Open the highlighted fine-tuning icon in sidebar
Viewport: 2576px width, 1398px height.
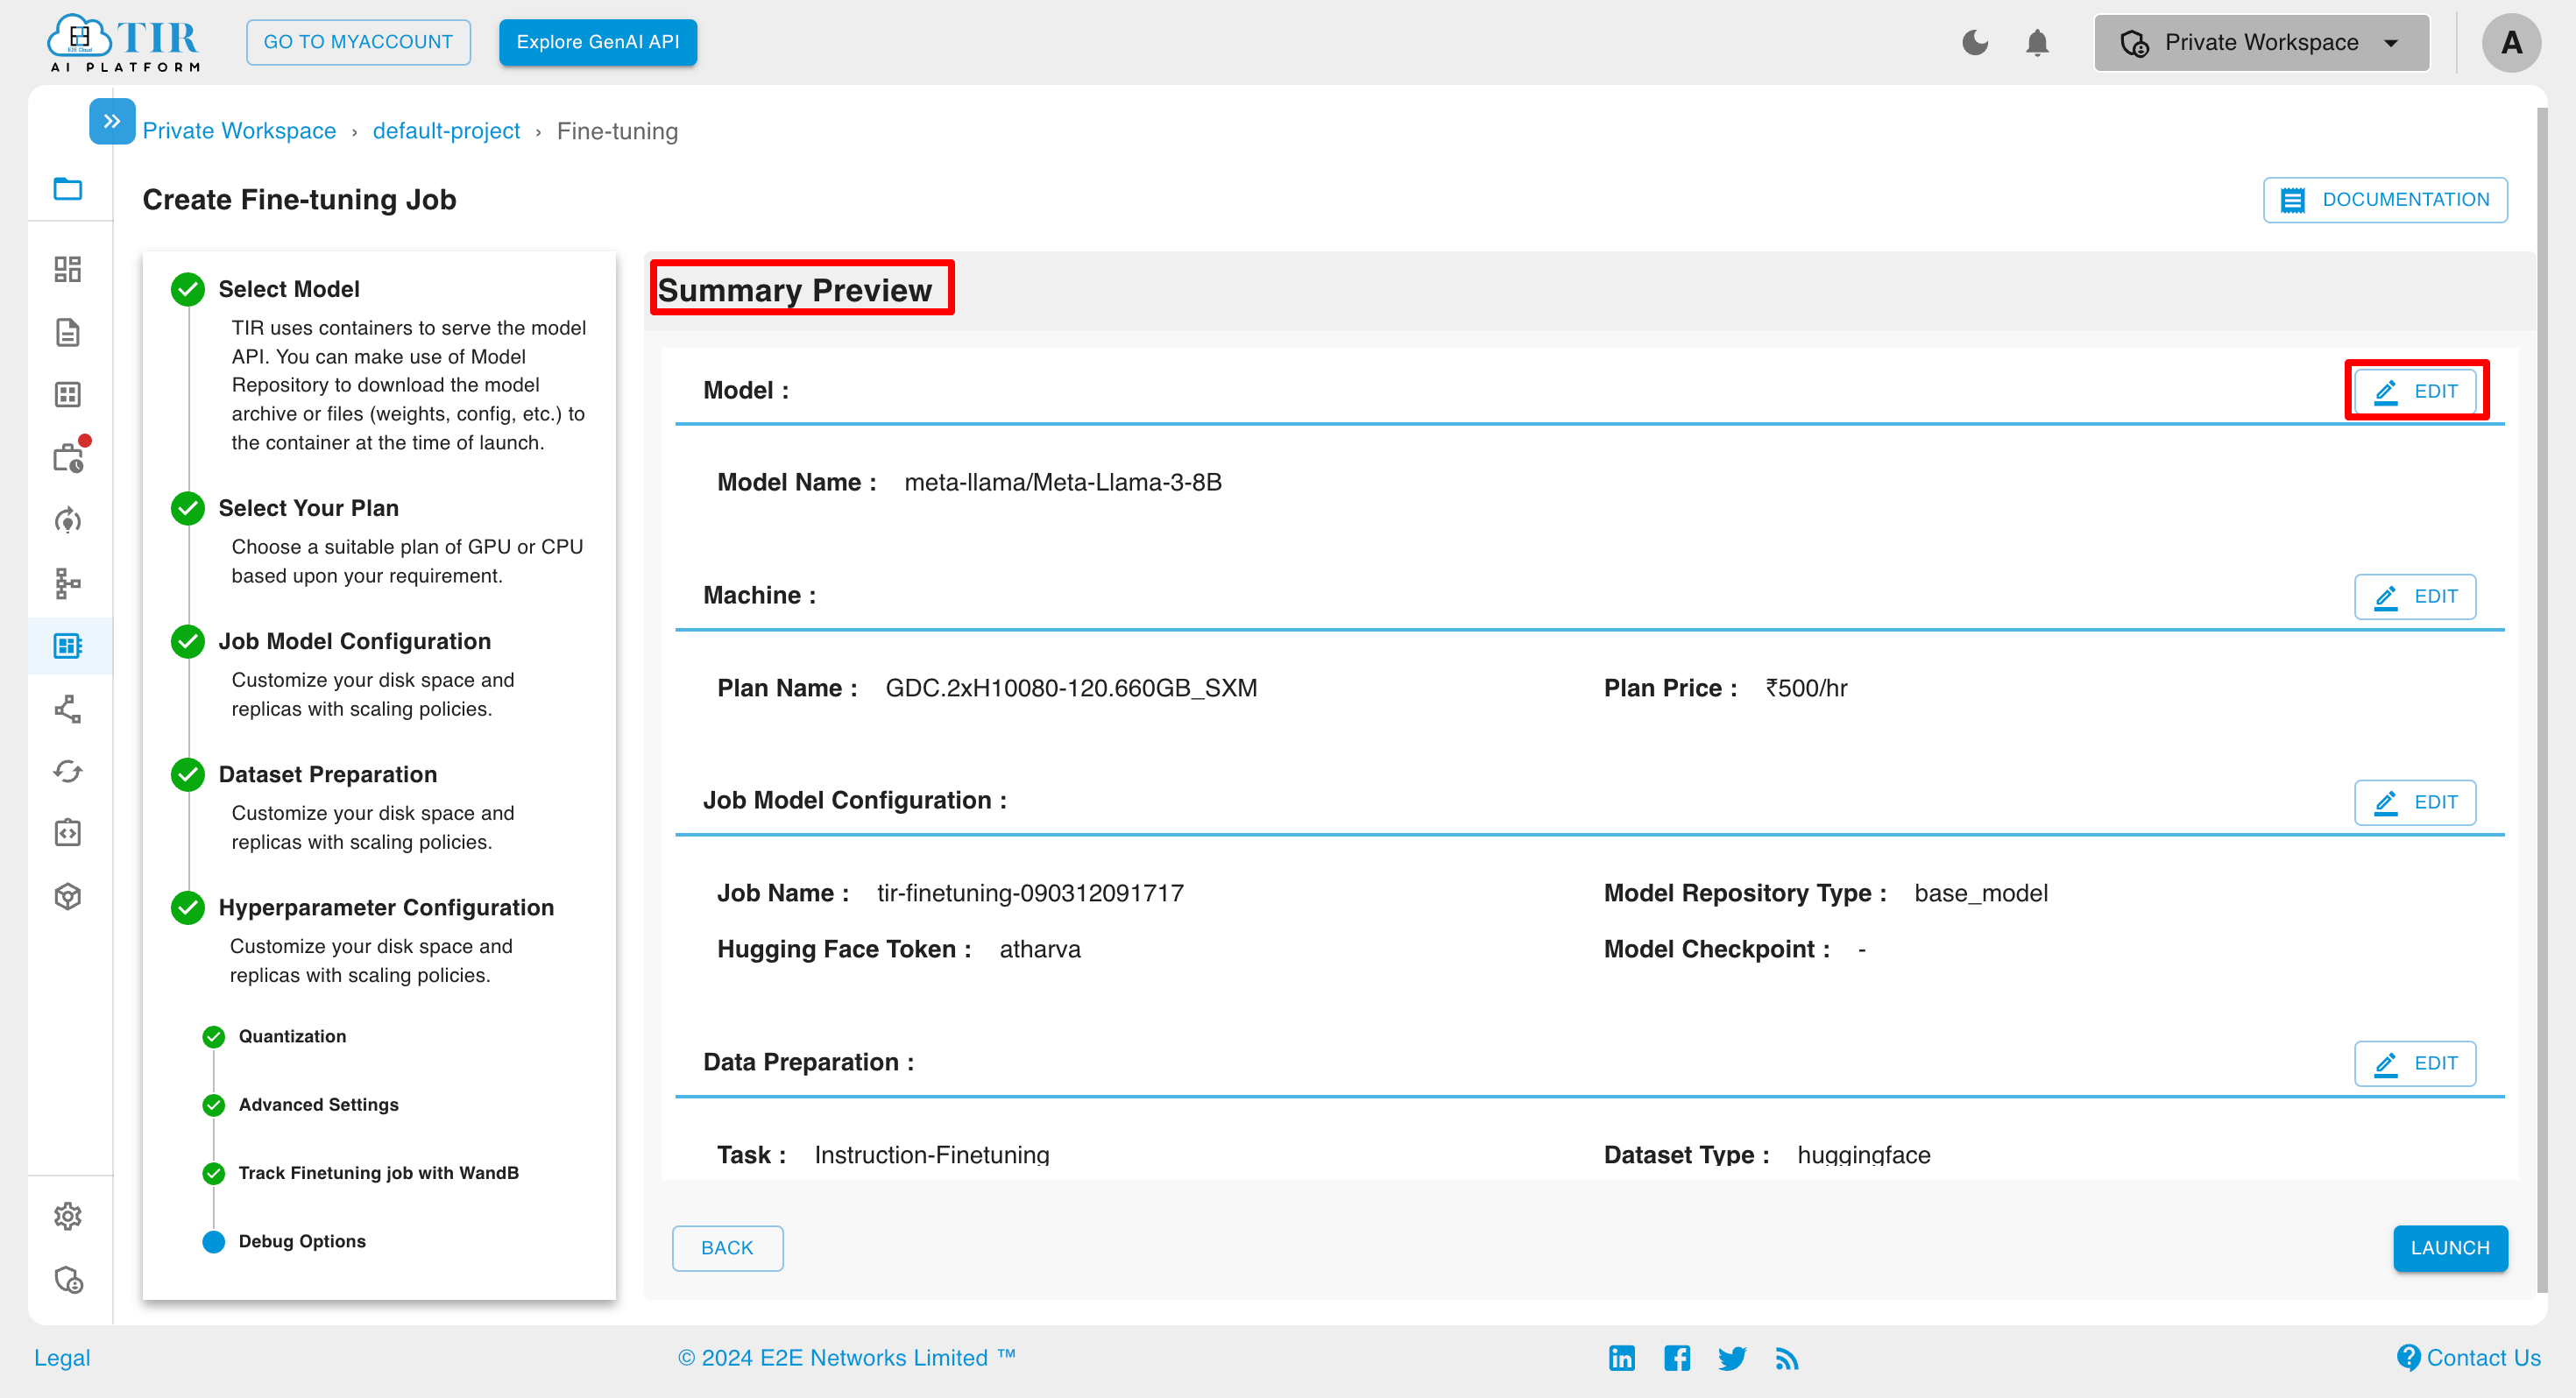coord(68,646)
